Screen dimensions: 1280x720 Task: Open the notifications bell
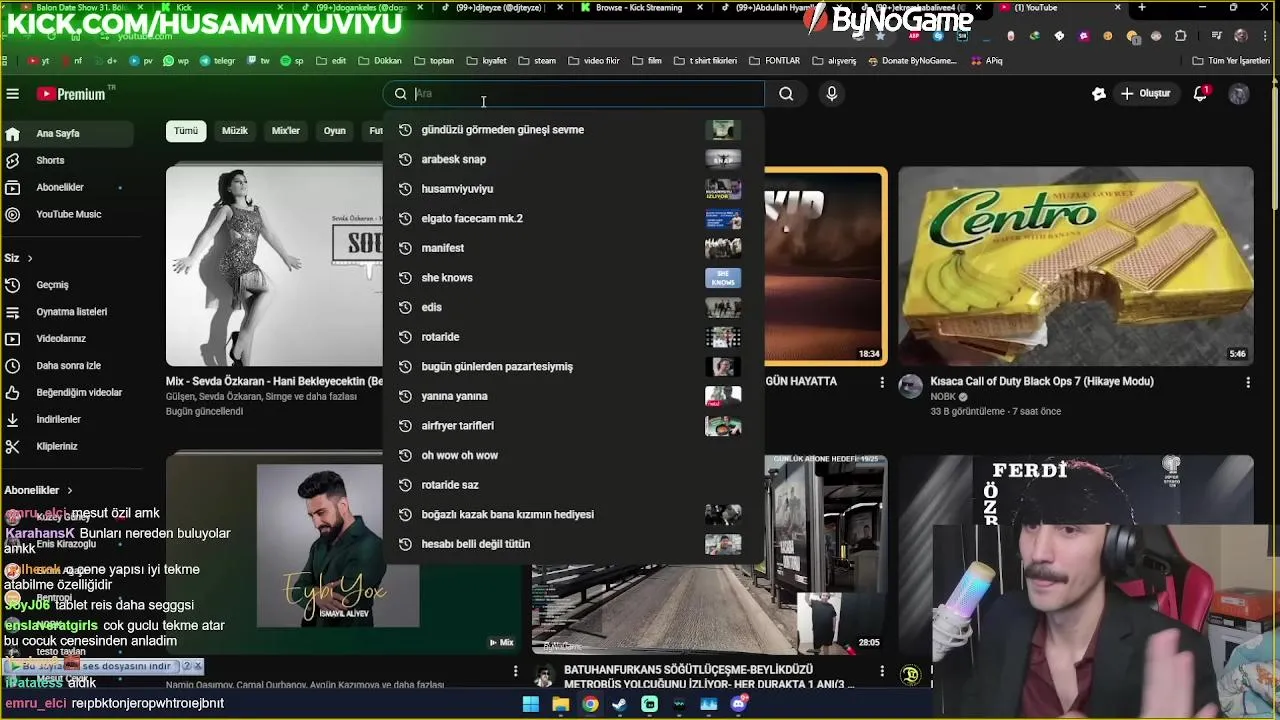pyautogui.click(x=1201, y=94)
